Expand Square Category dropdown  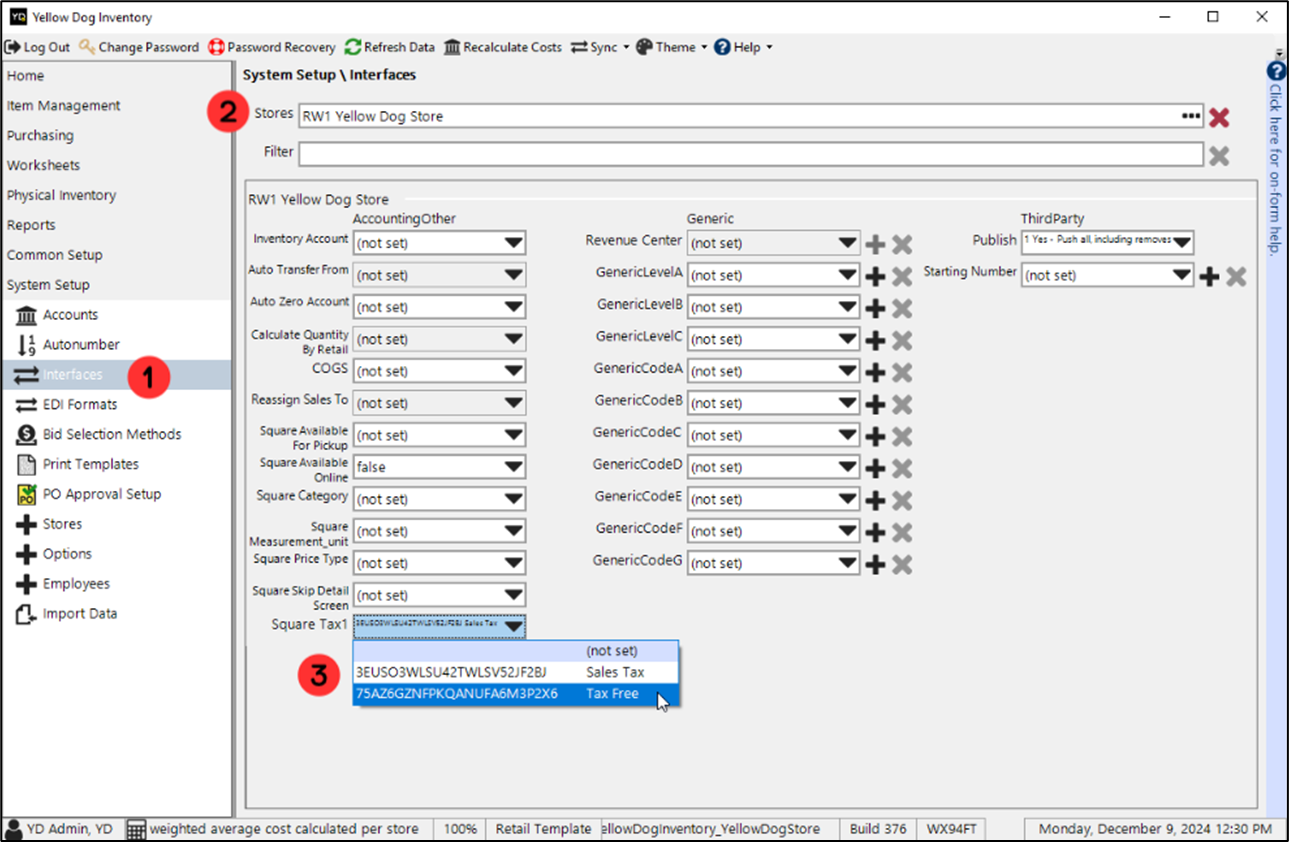[514, 499]
